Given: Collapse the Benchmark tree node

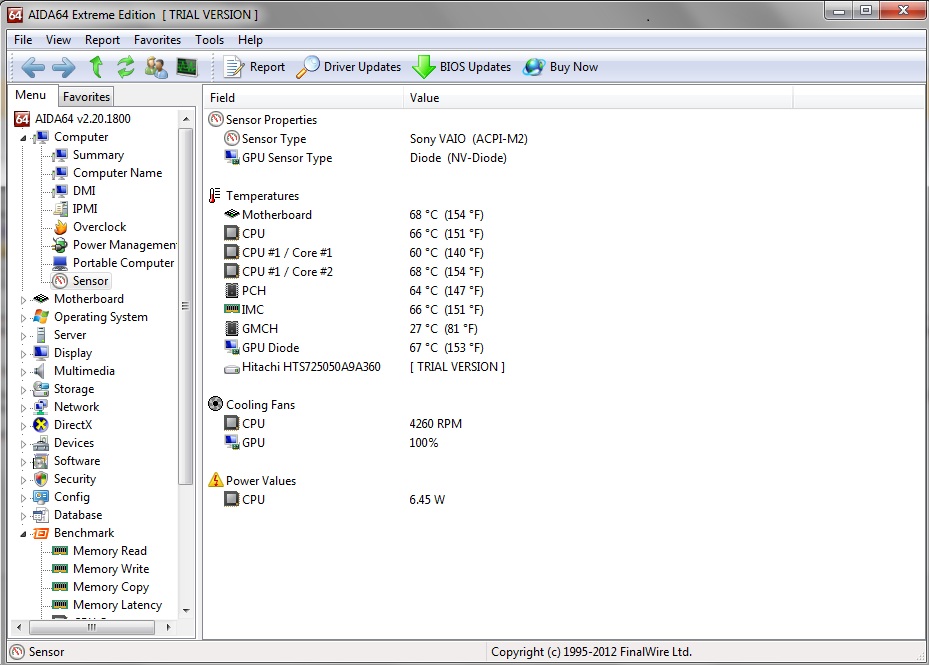Looking at the screenshot, I should [23, 534].
